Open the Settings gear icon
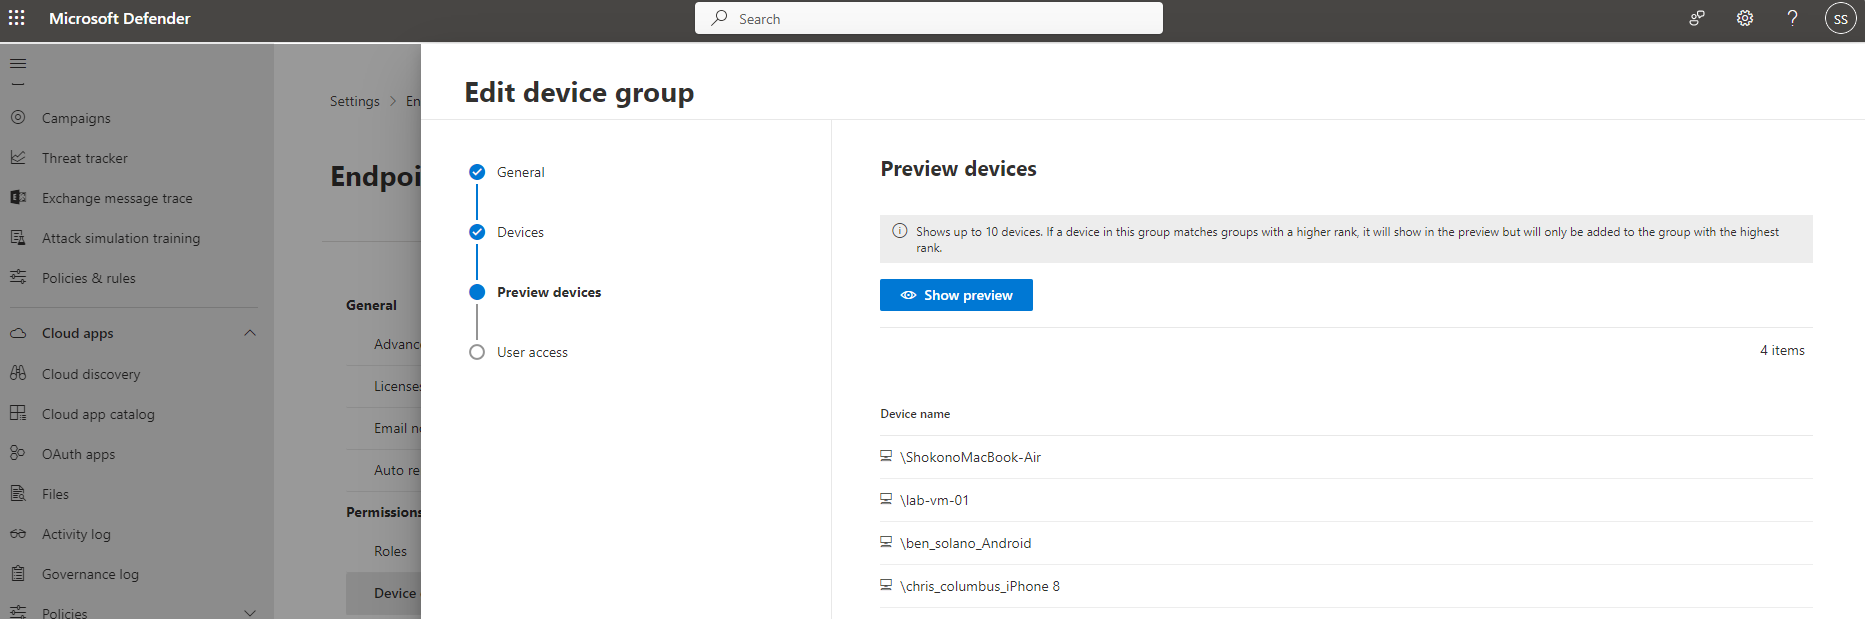The image size is (1865, 619). click(1745, 18)
